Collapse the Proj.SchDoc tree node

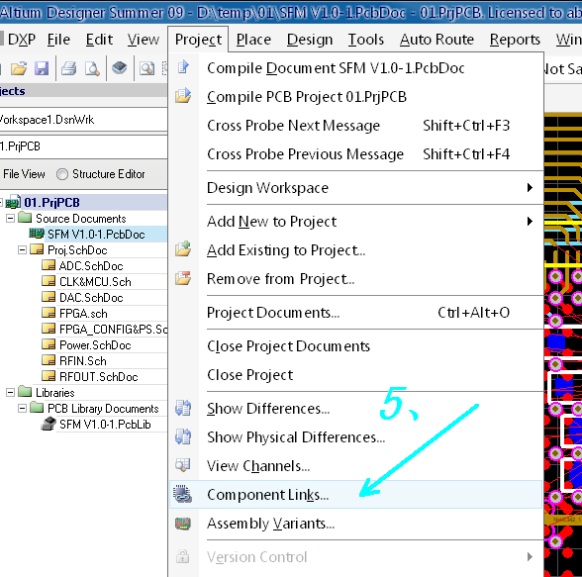tap(22, 250)
